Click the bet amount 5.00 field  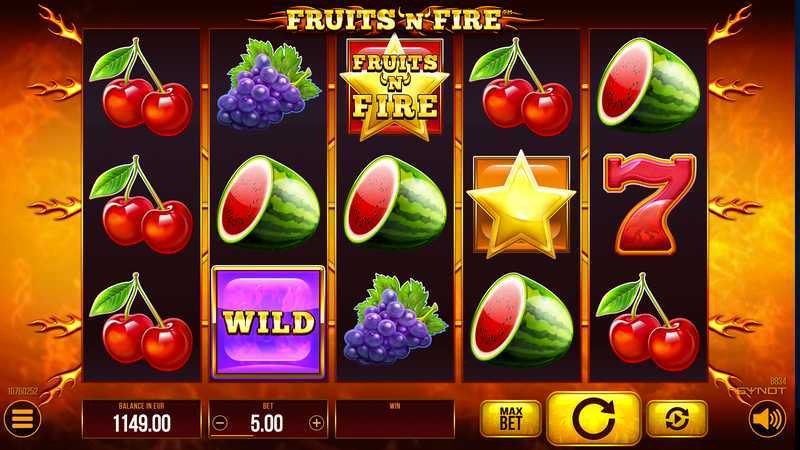coord(267,423)
